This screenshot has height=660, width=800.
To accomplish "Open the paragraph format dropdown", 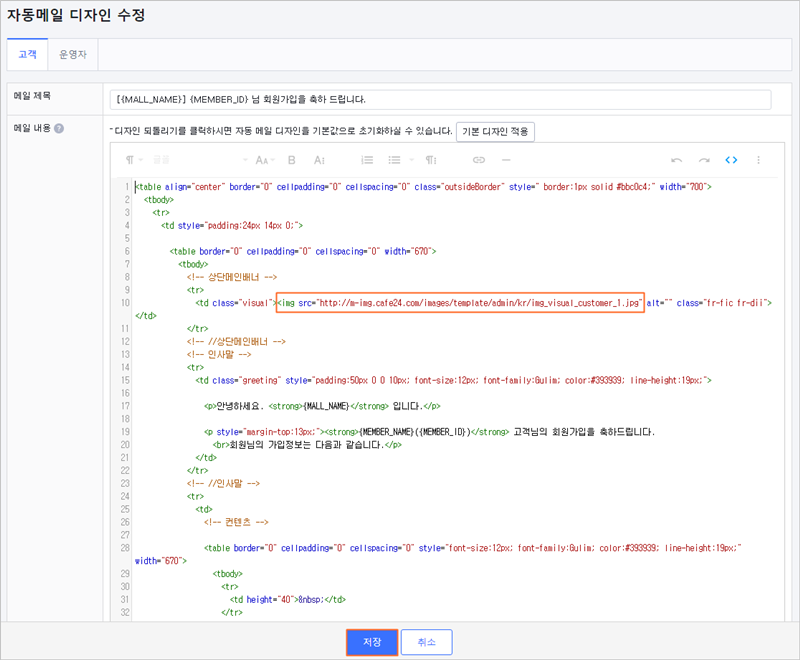I will click(x=134, y=160).
